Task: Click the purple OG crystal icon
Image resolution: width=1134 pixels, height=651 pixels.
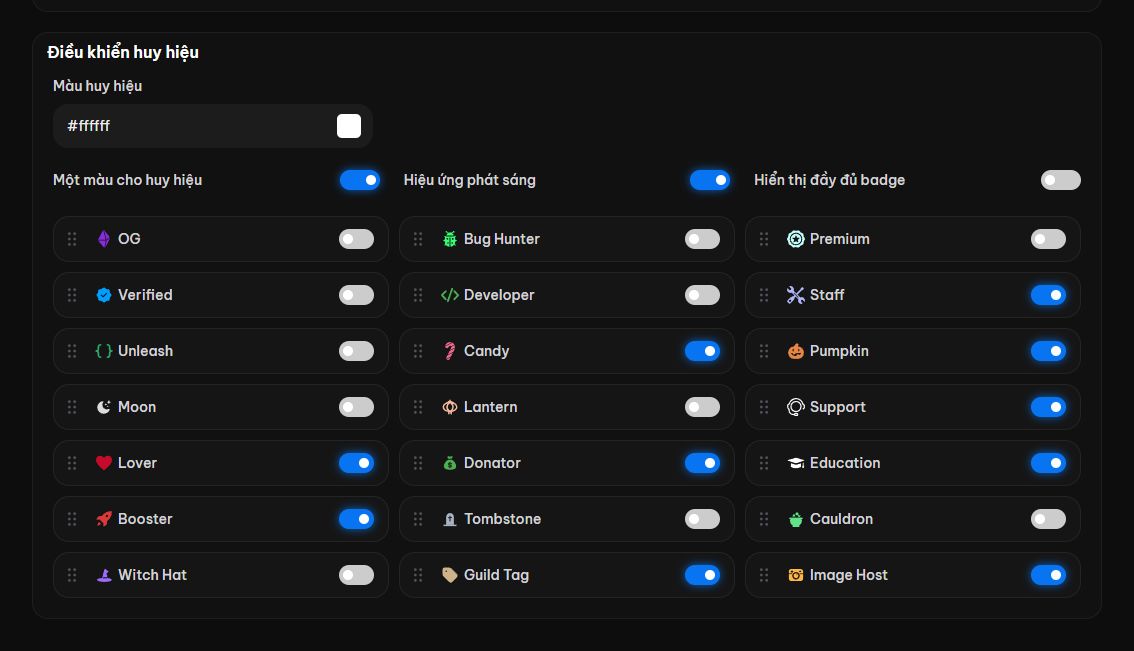Action: (103, 239)
